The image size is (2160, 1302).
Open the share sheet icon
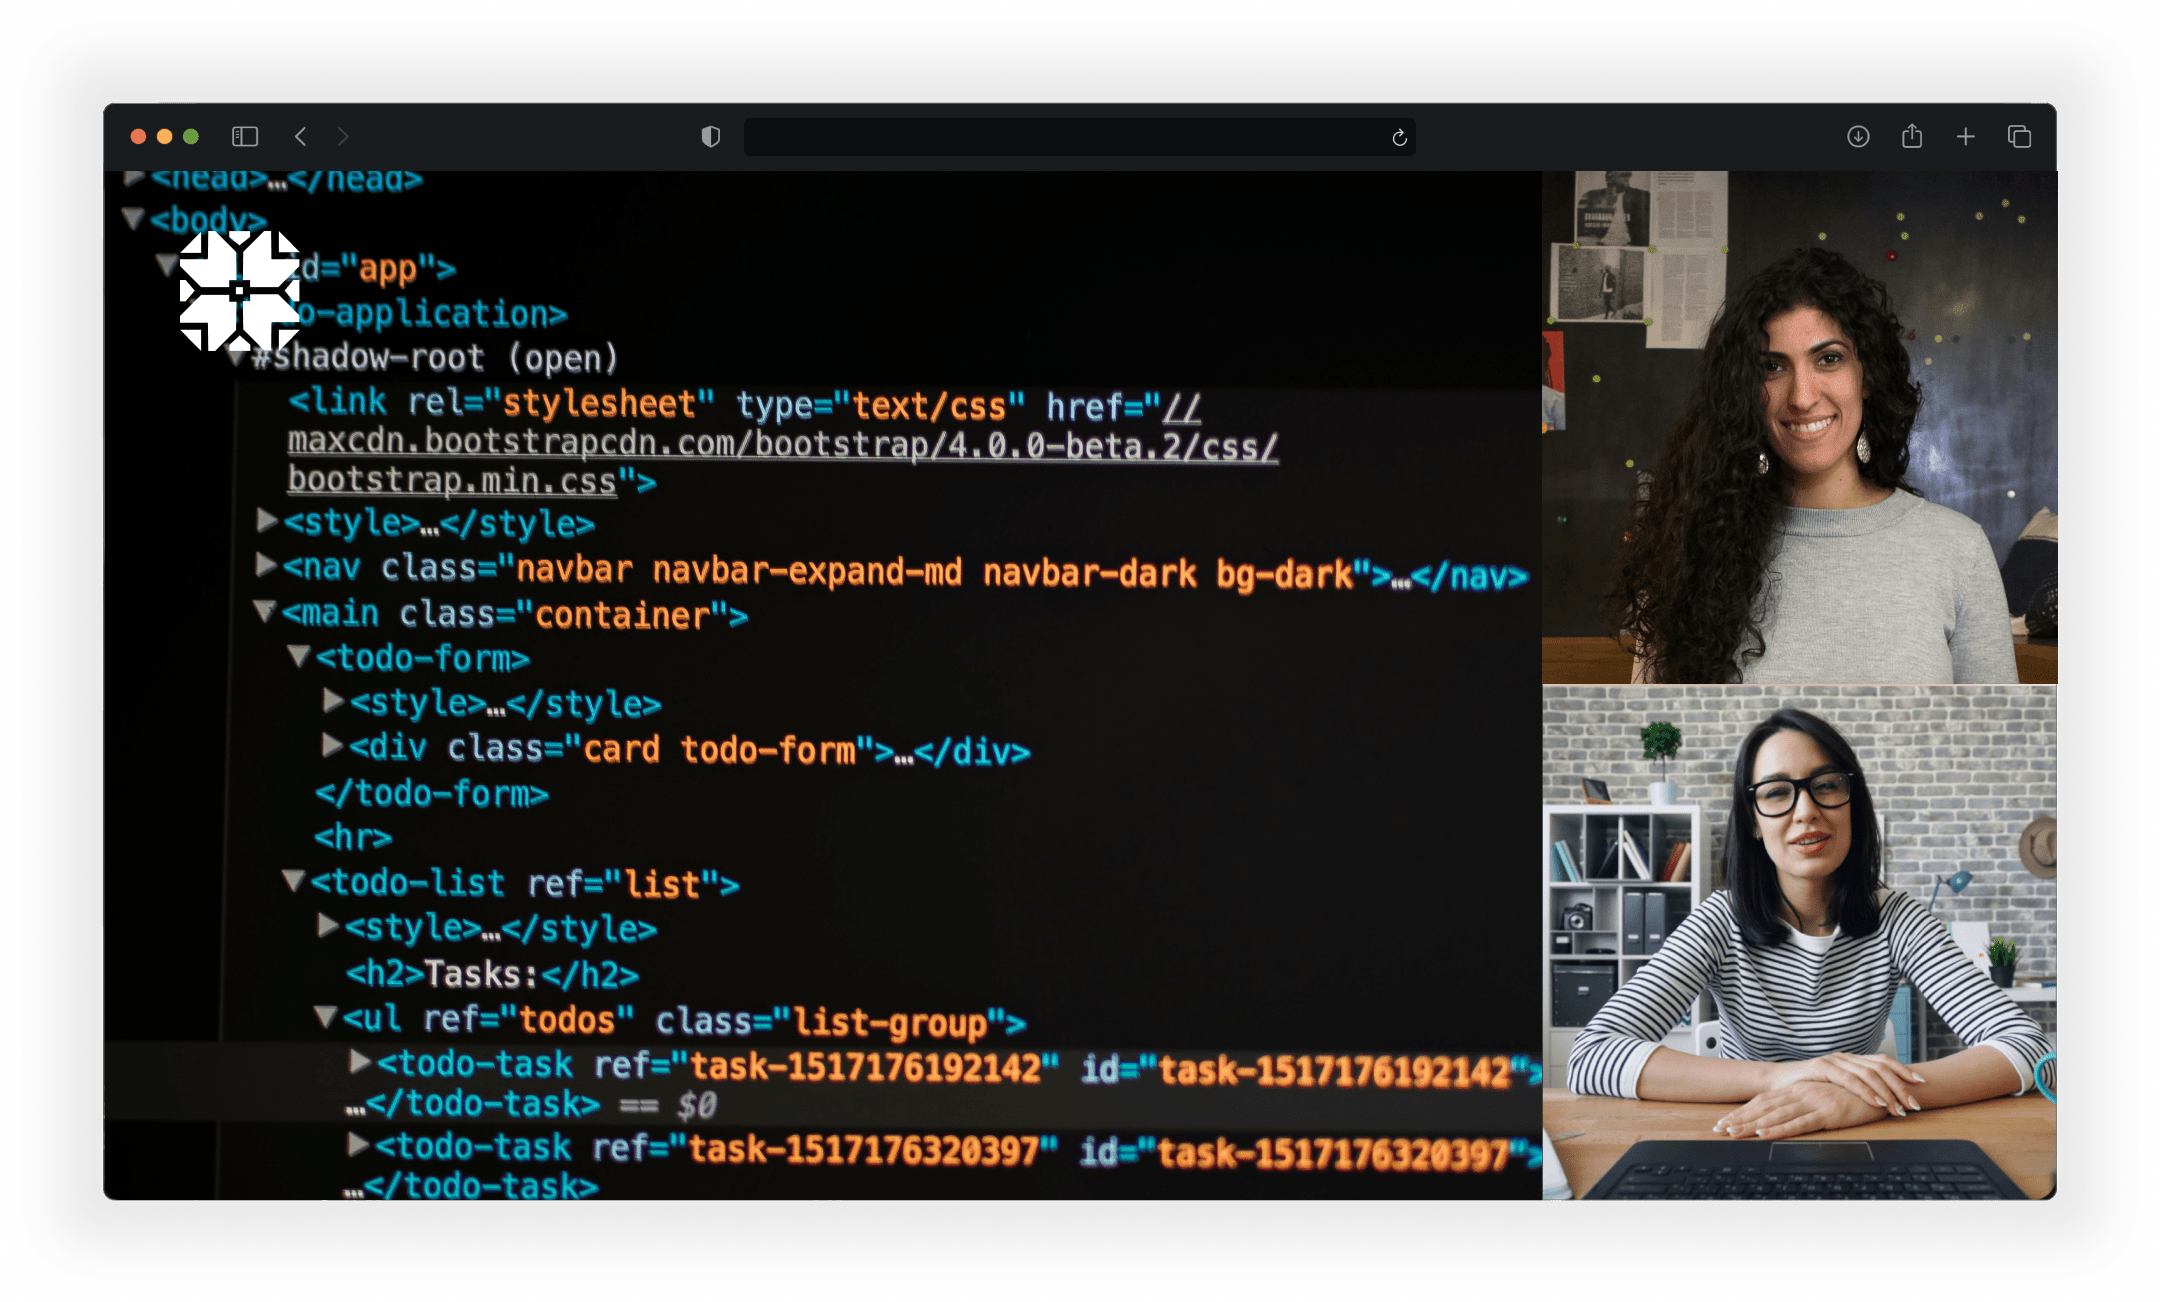1911,136
